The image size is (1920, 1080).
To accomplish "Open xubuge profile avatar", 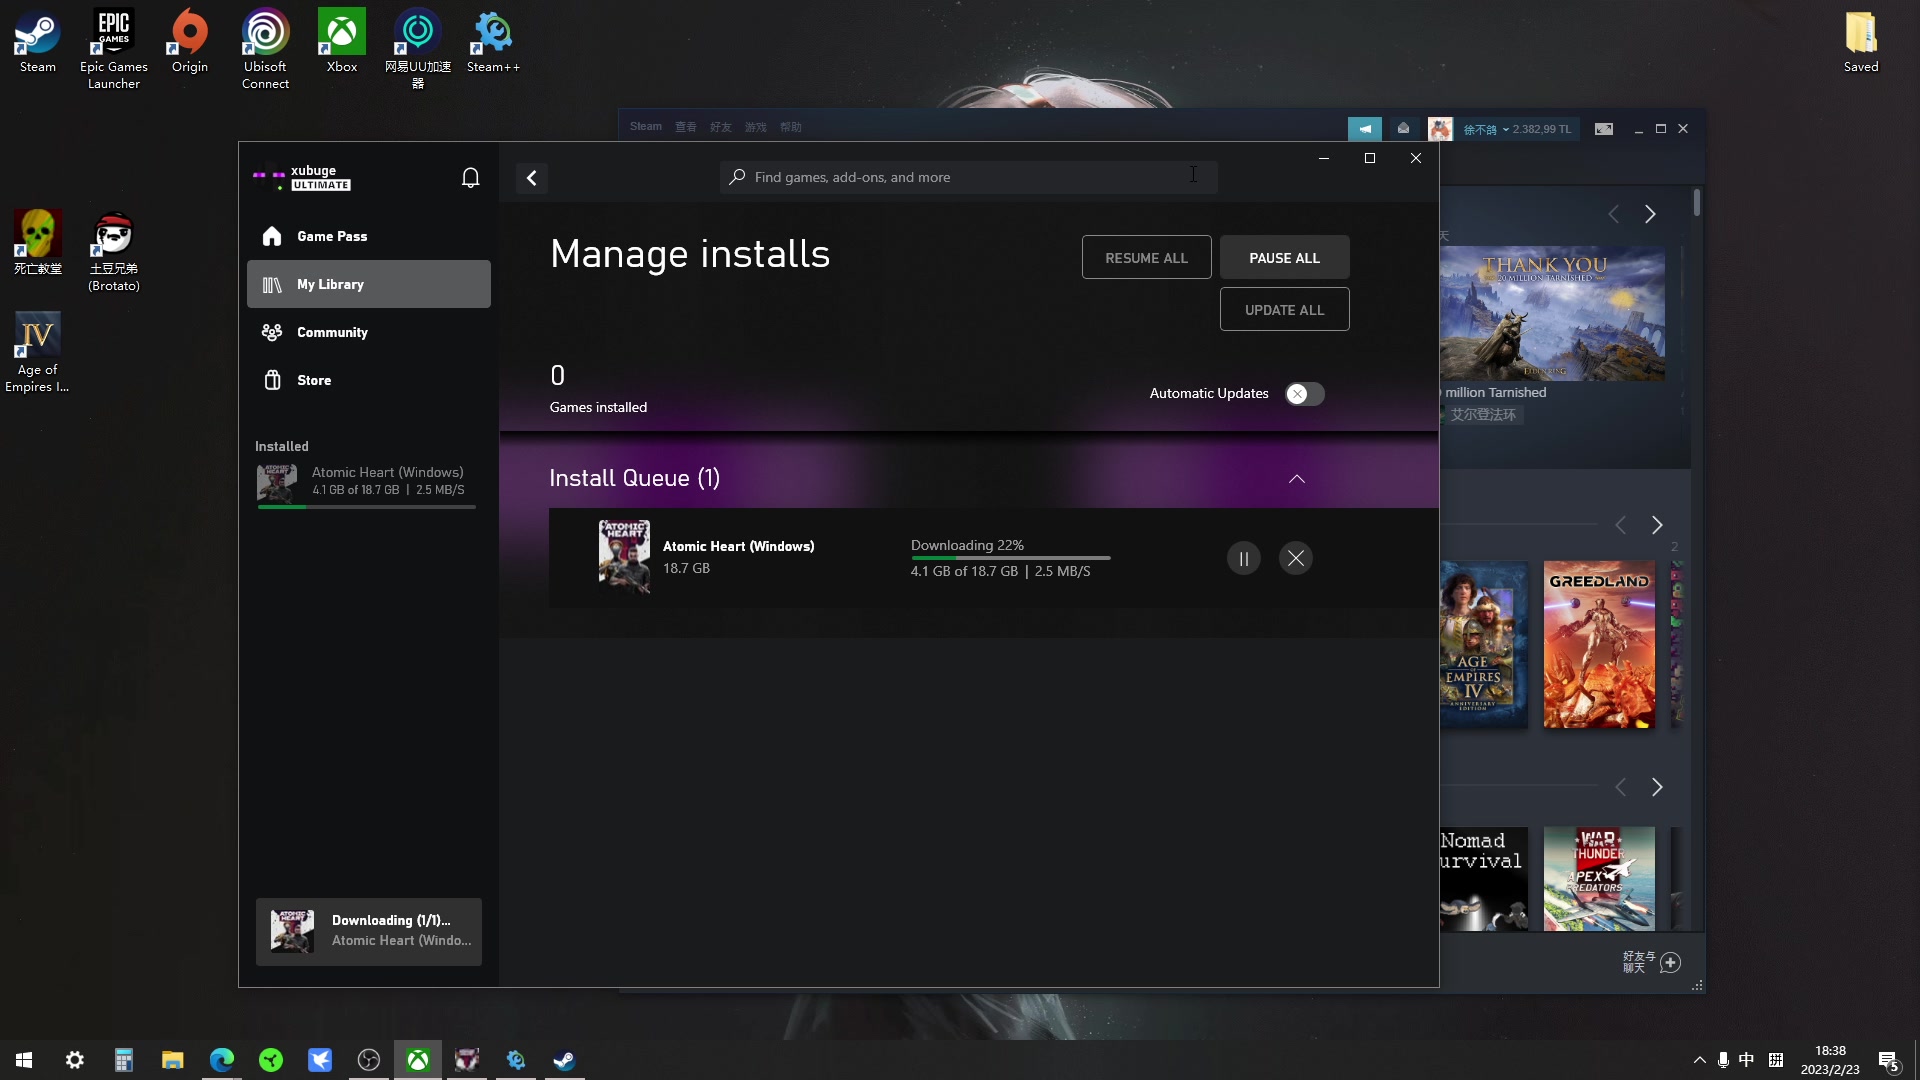I will pyautogui.click(x=269, y=177).
